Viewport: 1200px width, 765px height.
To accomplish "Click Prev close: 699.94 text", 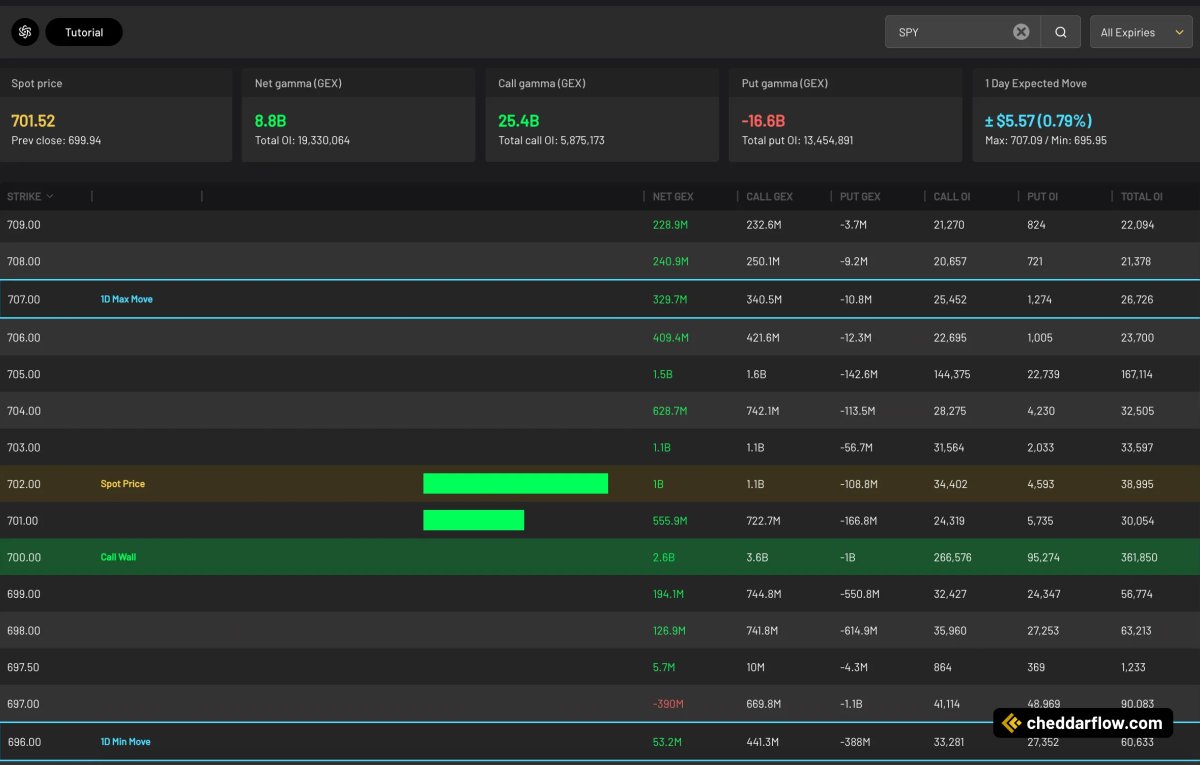I will (56, 141).
